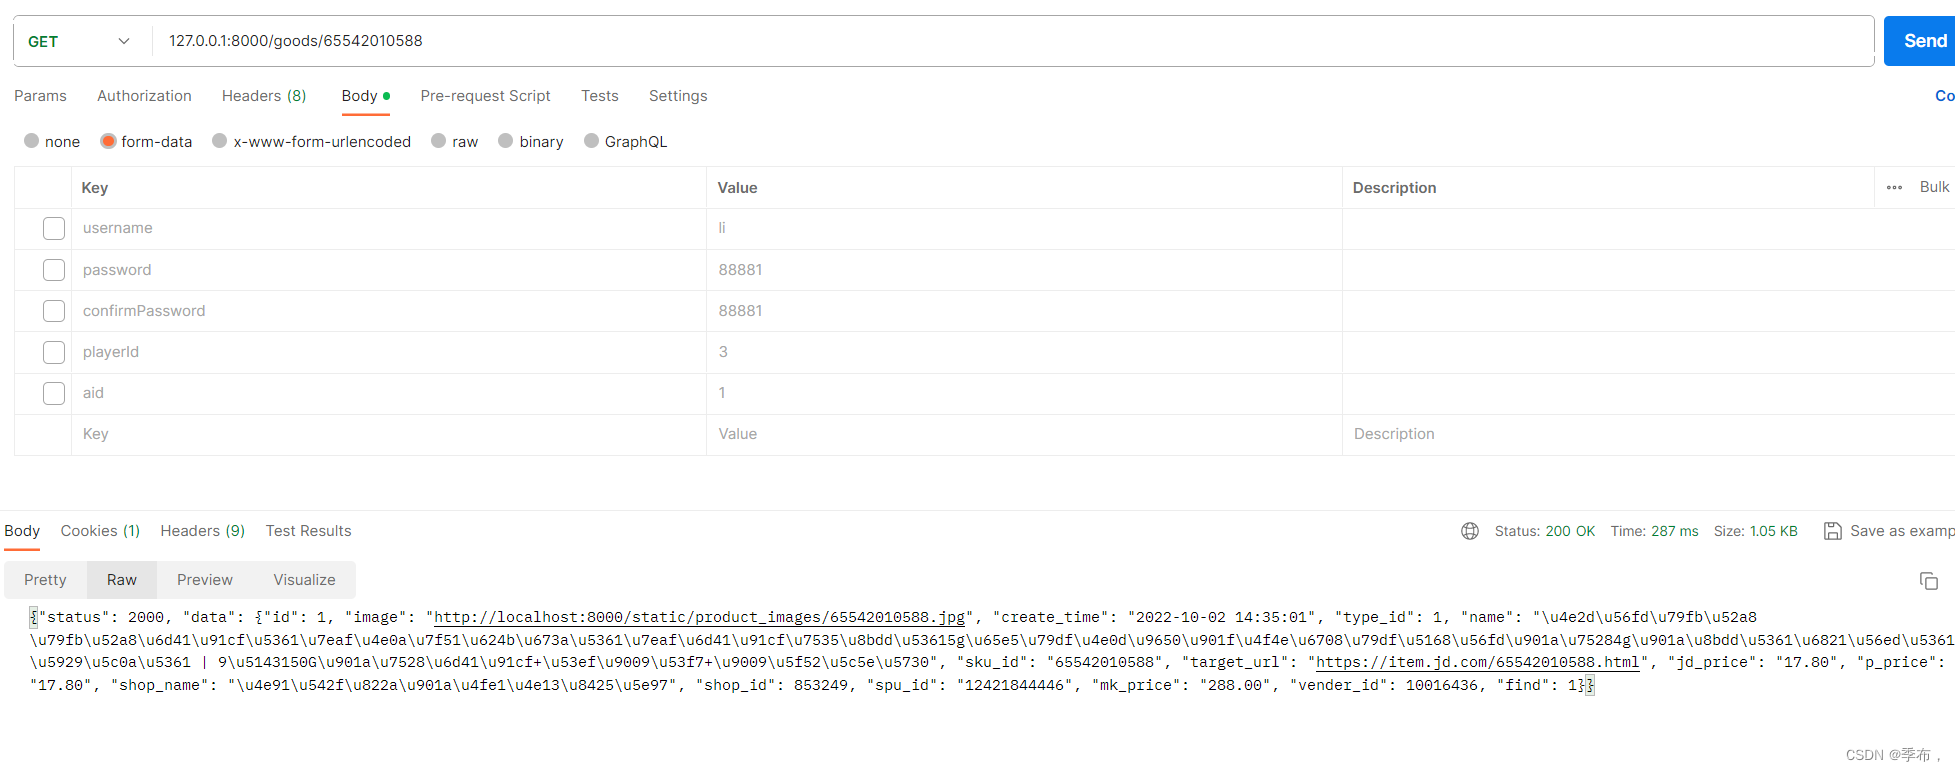
Task: Click the confirmPassword key cell
Action: click(388, 311)
